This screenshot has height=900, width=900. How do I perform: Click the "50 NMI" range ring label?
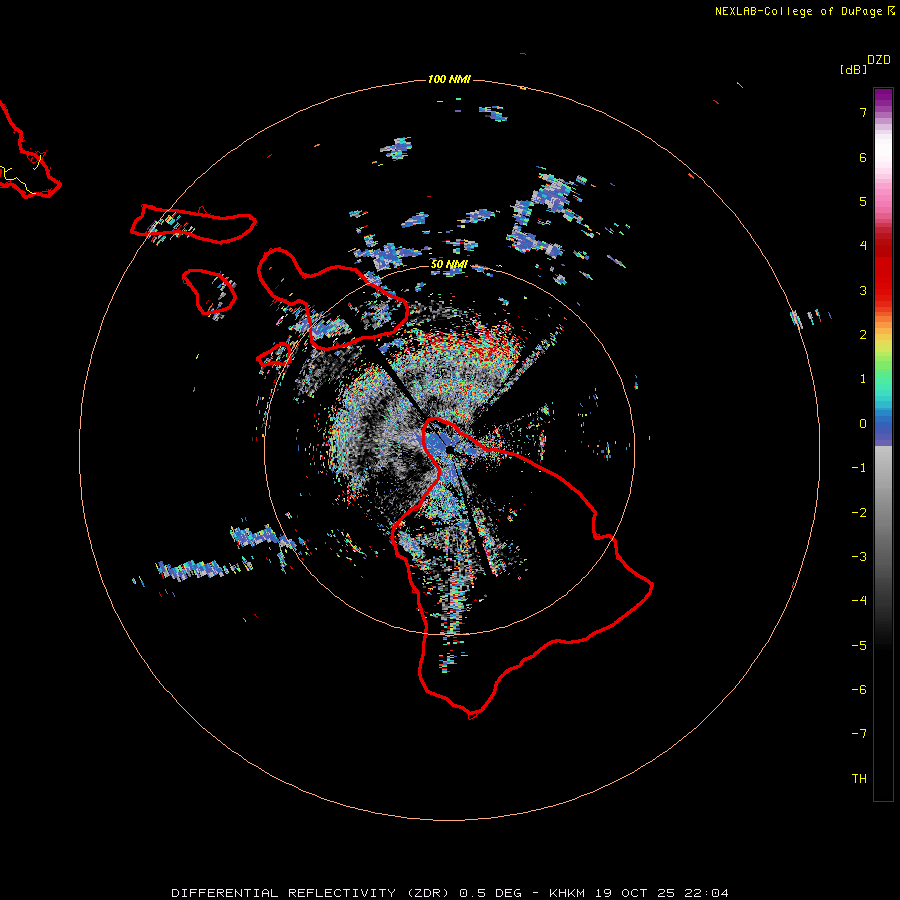point(449,264)
